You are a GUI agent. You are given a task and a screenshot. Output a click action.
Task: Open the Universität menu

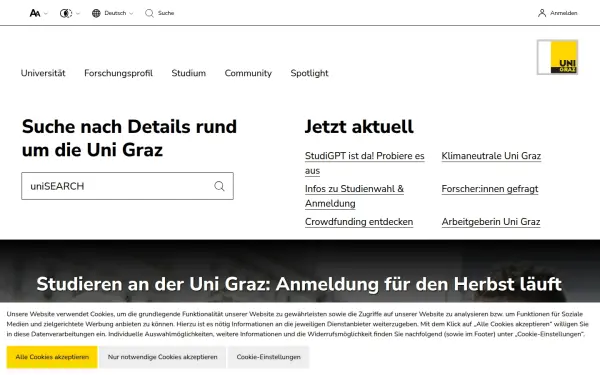[43, 73]
